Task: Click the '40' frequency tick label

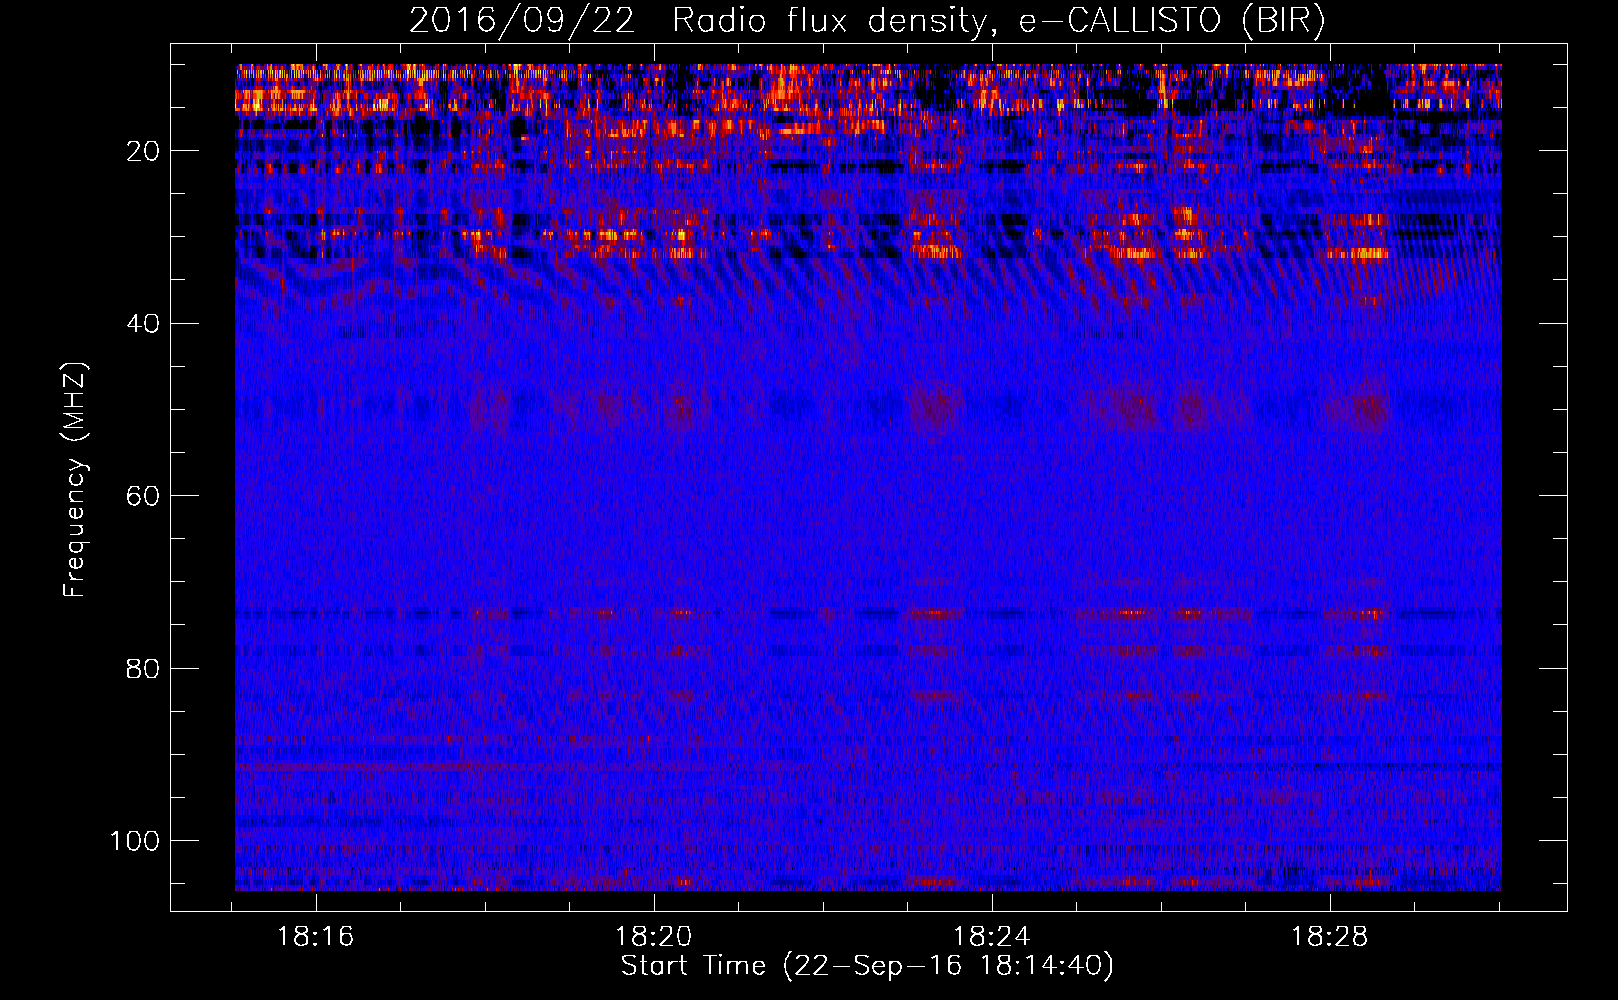Action: coord(143,324)
